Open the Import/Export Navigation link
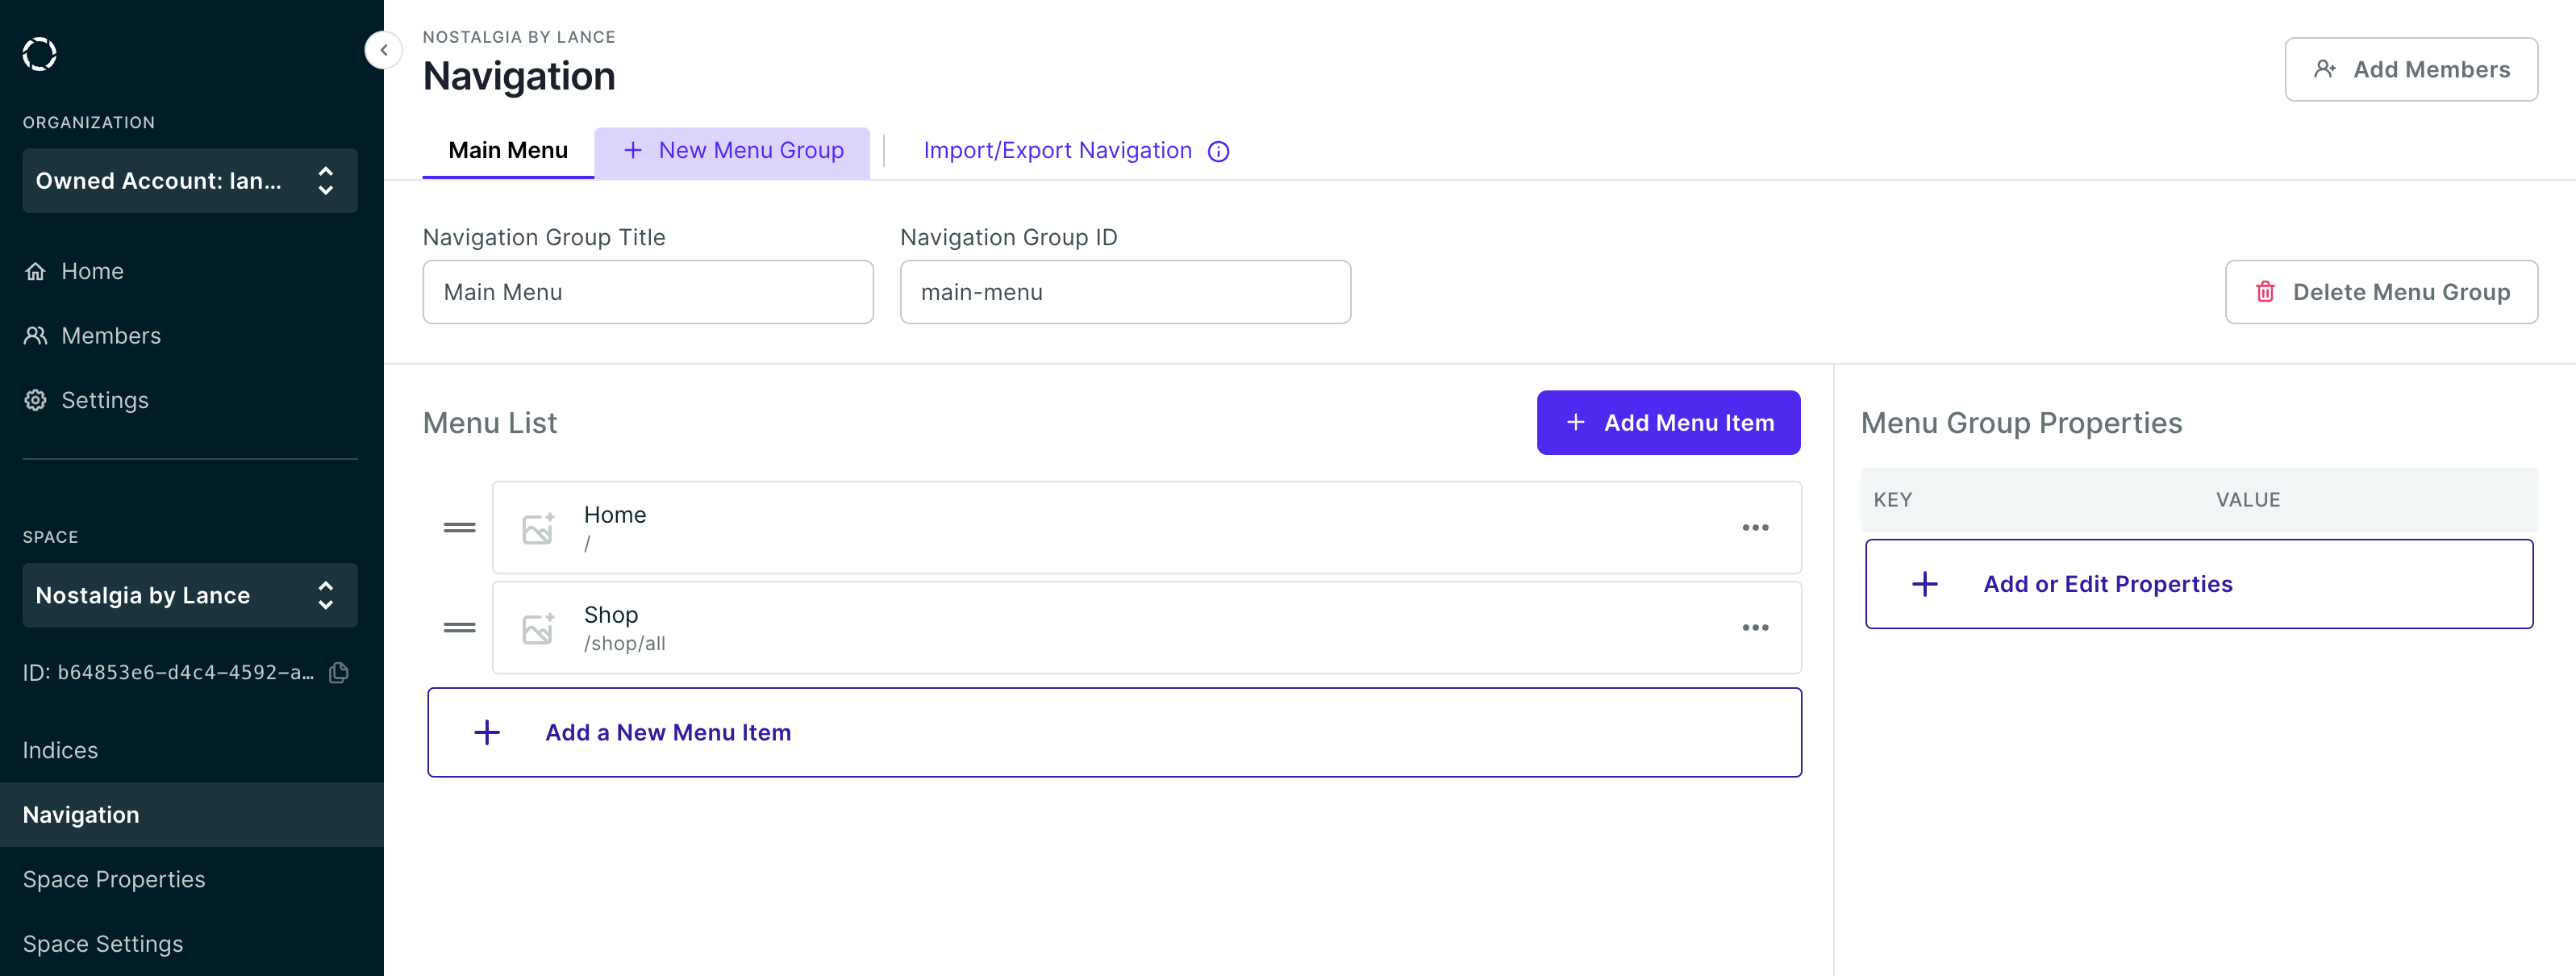 pyautogui.click(x=1057, y=151)
